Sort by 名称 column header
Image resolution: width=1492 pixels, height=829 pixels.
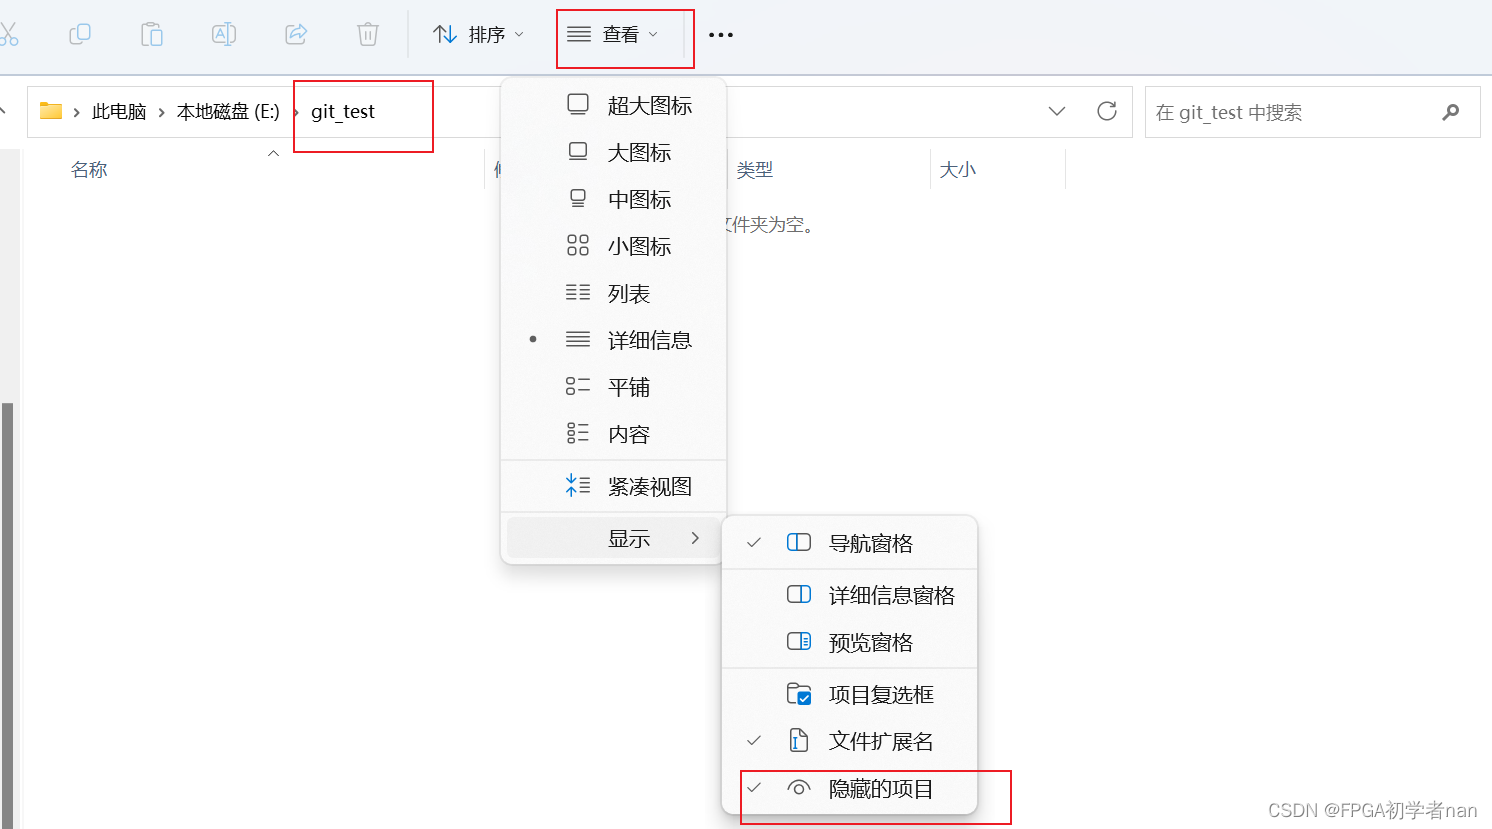click(x=89, y=170)
